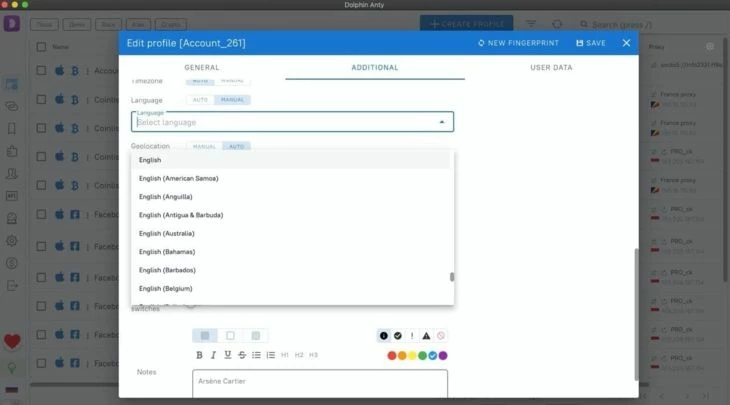Apply H3 heading in notes toolbar
This screenshot has width=730, height=405.
(313, 355)
